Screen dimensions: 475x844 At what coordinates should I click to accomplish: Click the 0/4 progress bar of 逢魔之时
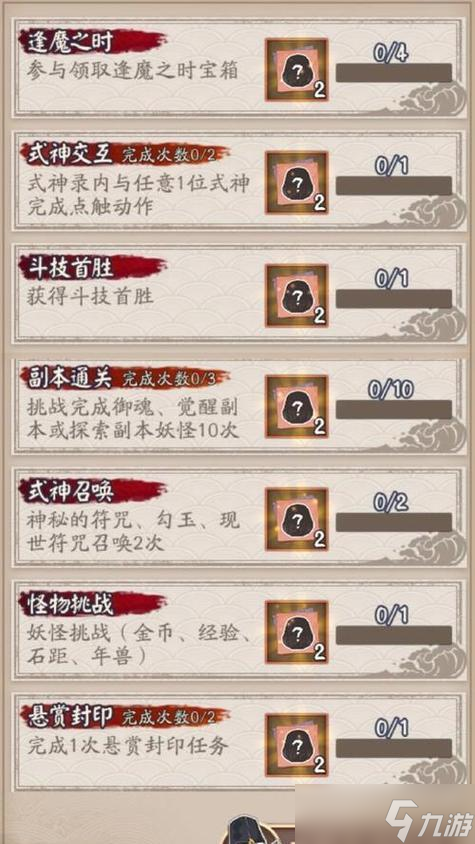tap(394, 73)
